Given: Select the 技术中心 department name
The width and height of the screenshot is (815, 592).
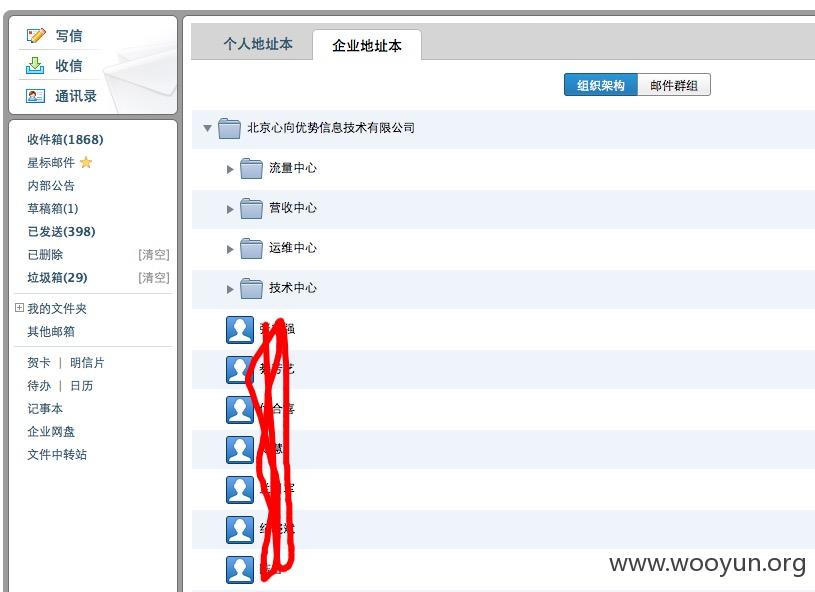Looking at the screenshot, I should click(x=293, y=288).
